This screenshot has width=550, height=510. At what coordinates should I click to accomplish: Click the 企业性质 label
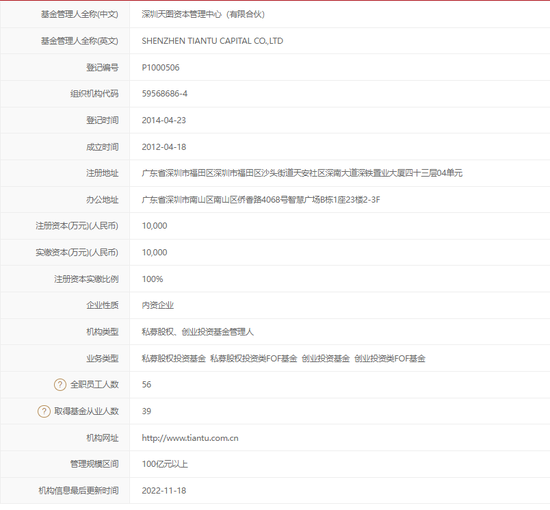(x=102, y=306)
